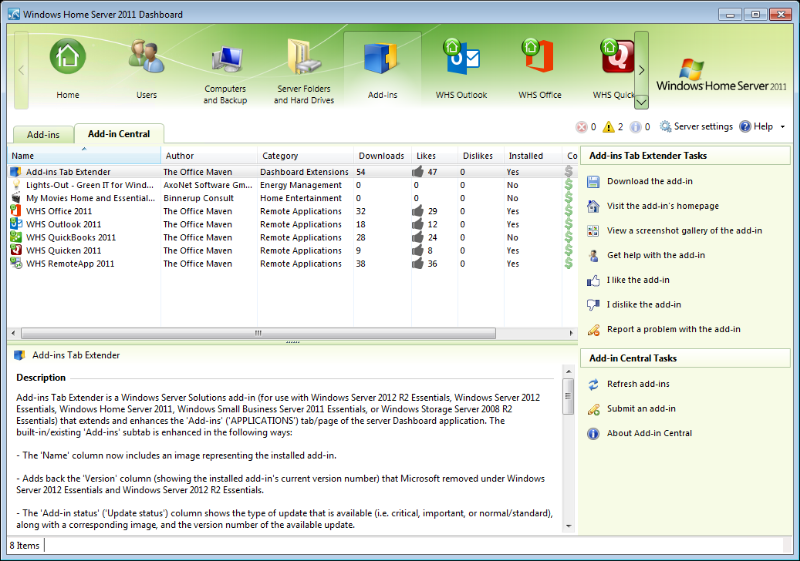Select the WHS Outlook 2011 row
This screenshot has height=561, width=800.
(x=291, y=224)
